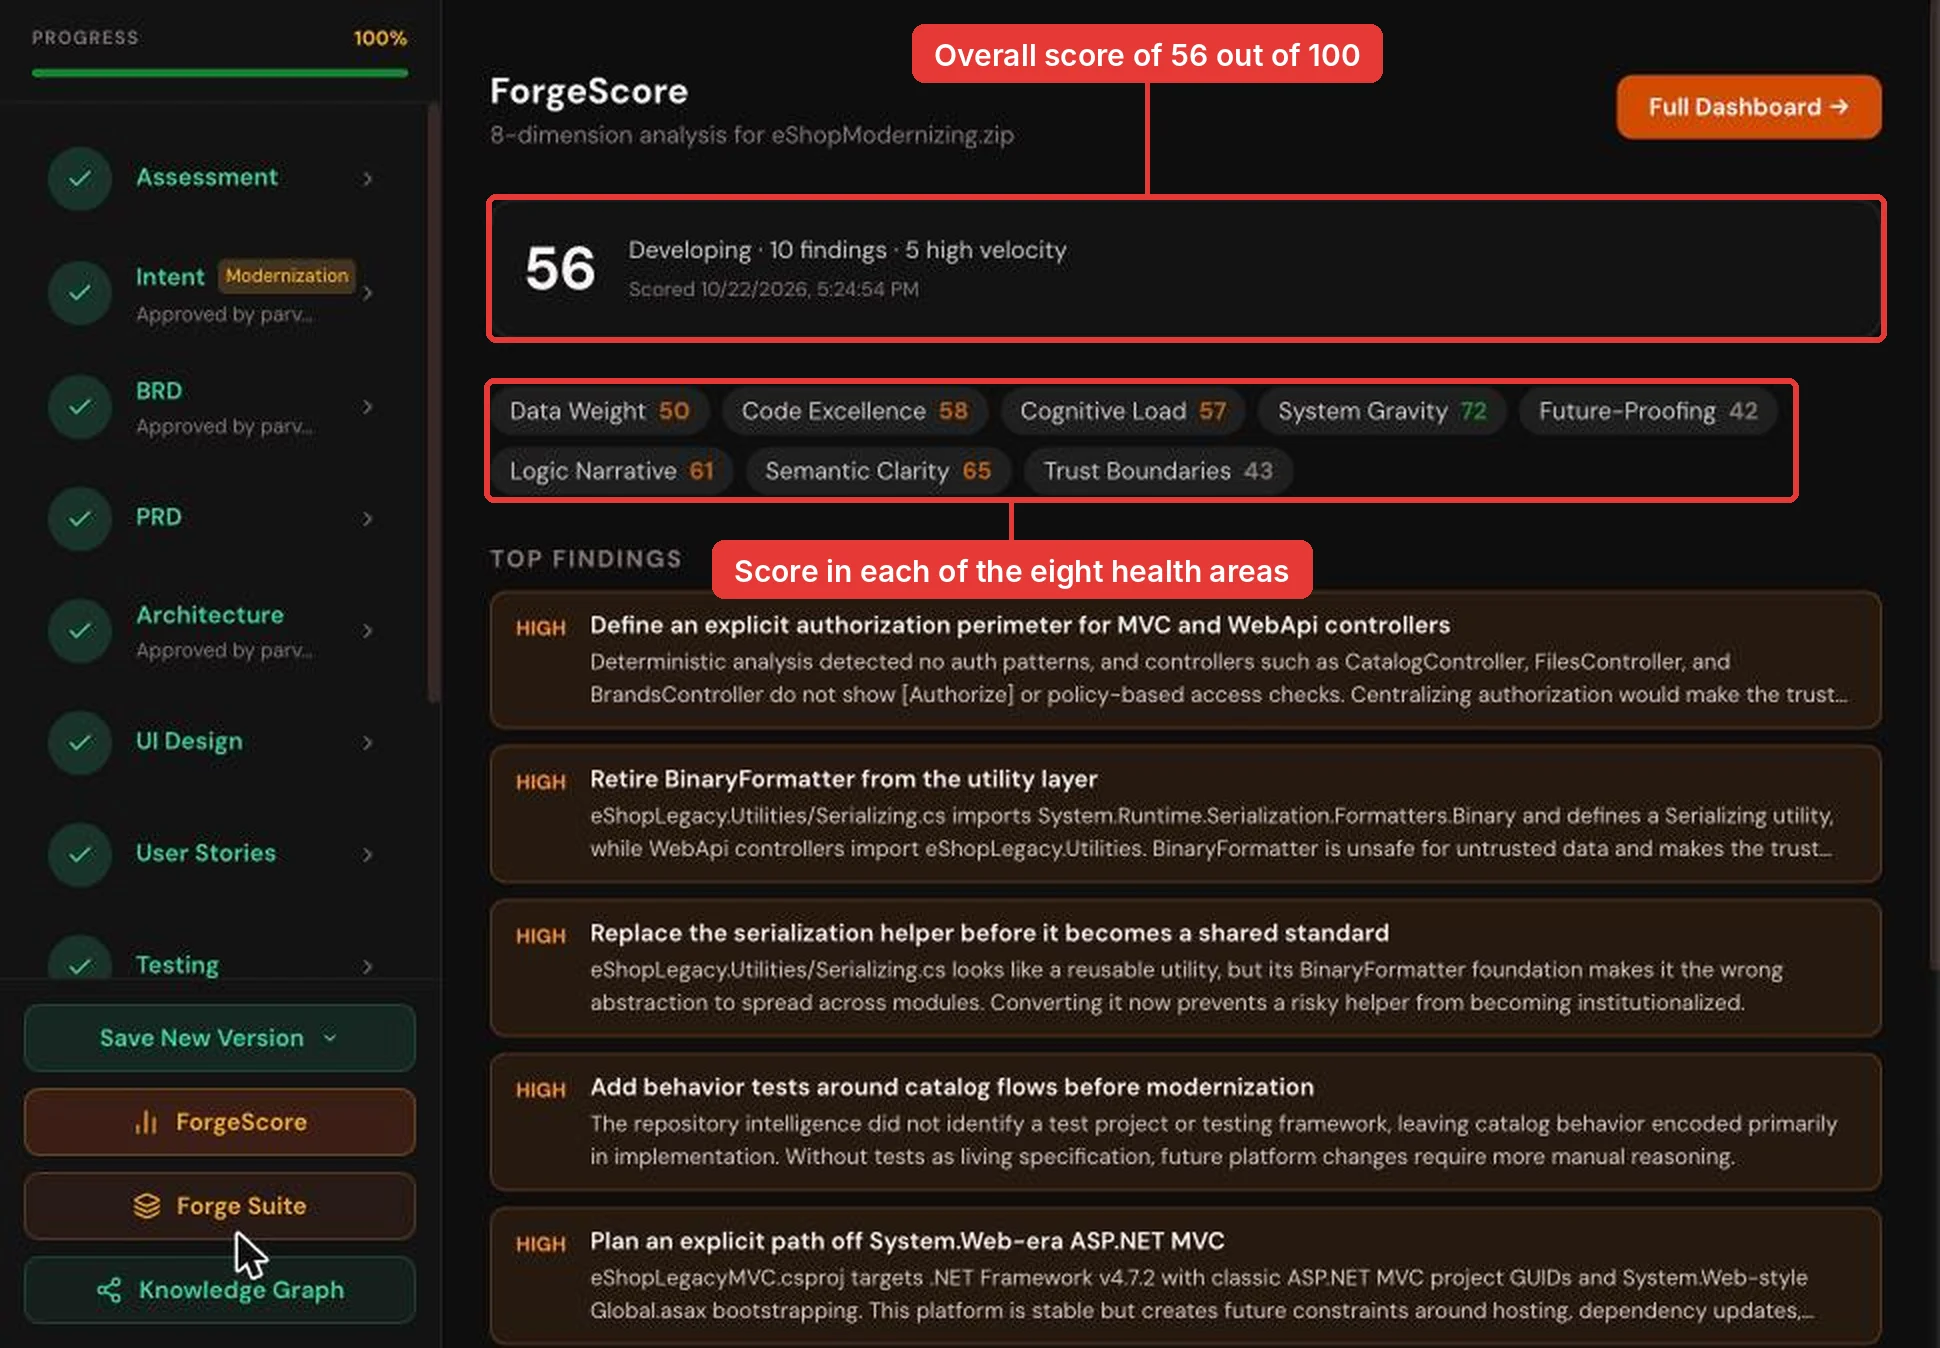Expand the Intent step chevron
This screenshot has height=1348, width=1940.
tap(368, 293)
